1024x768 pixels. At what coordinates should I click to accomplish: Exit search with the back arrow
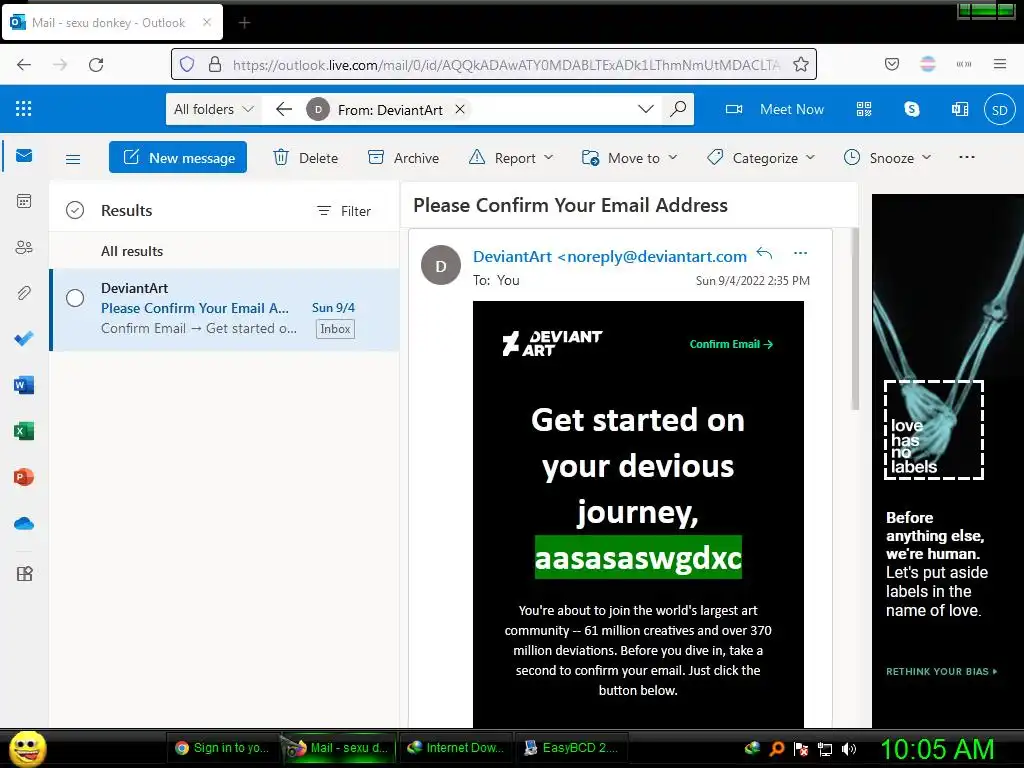tap(283, 110)
